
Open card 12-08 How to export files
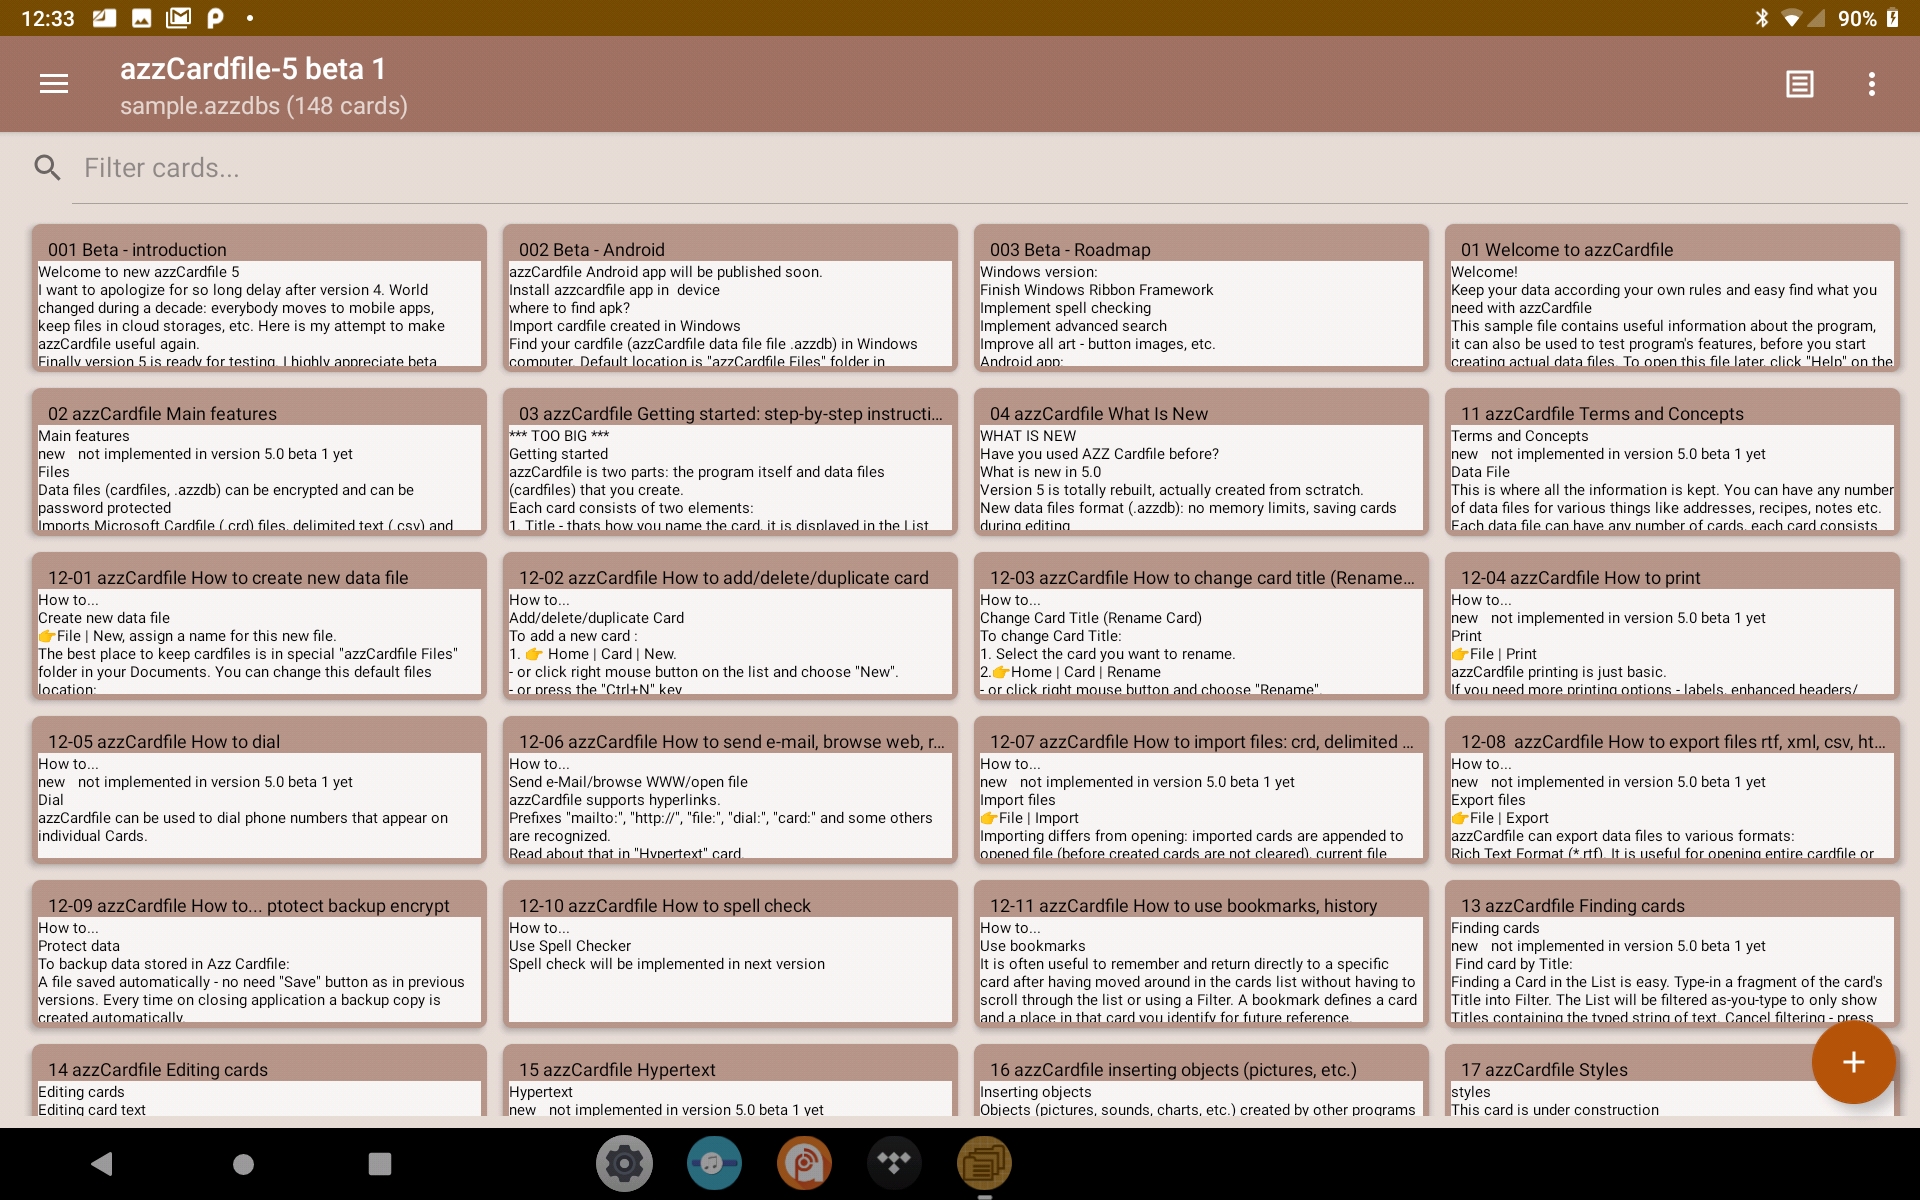[1672, 789]
